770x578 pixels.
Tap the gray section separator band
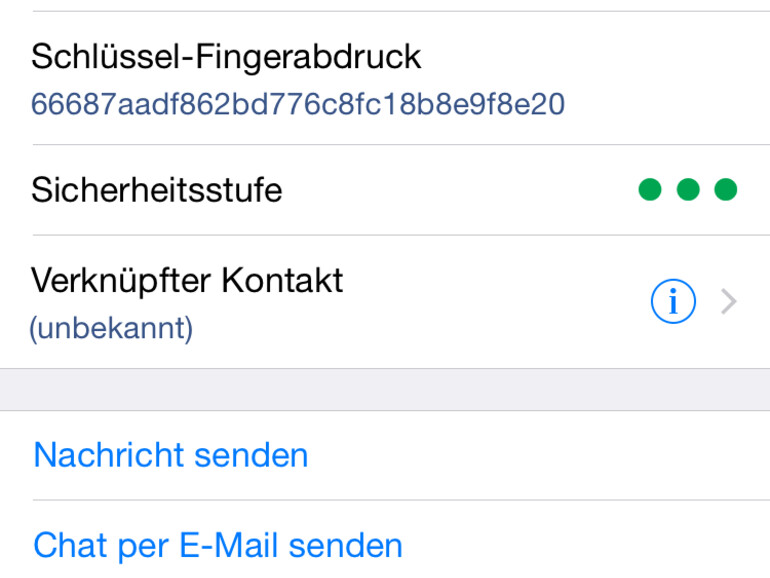[385, 389]
